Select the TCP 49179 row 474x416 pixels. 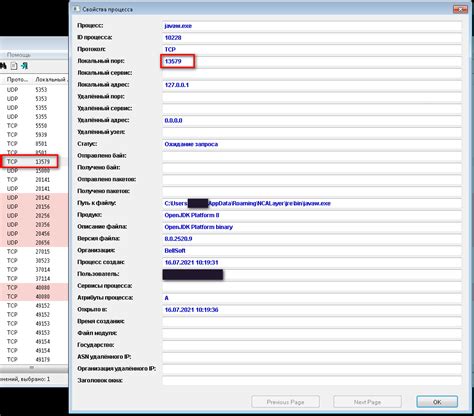tap(34, 360)
